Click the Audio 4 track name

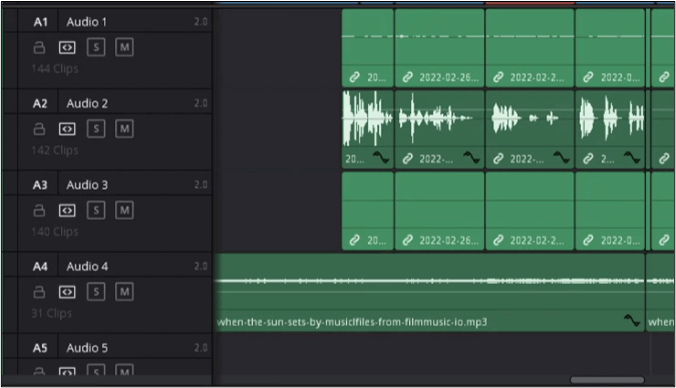tap(87, 266)
